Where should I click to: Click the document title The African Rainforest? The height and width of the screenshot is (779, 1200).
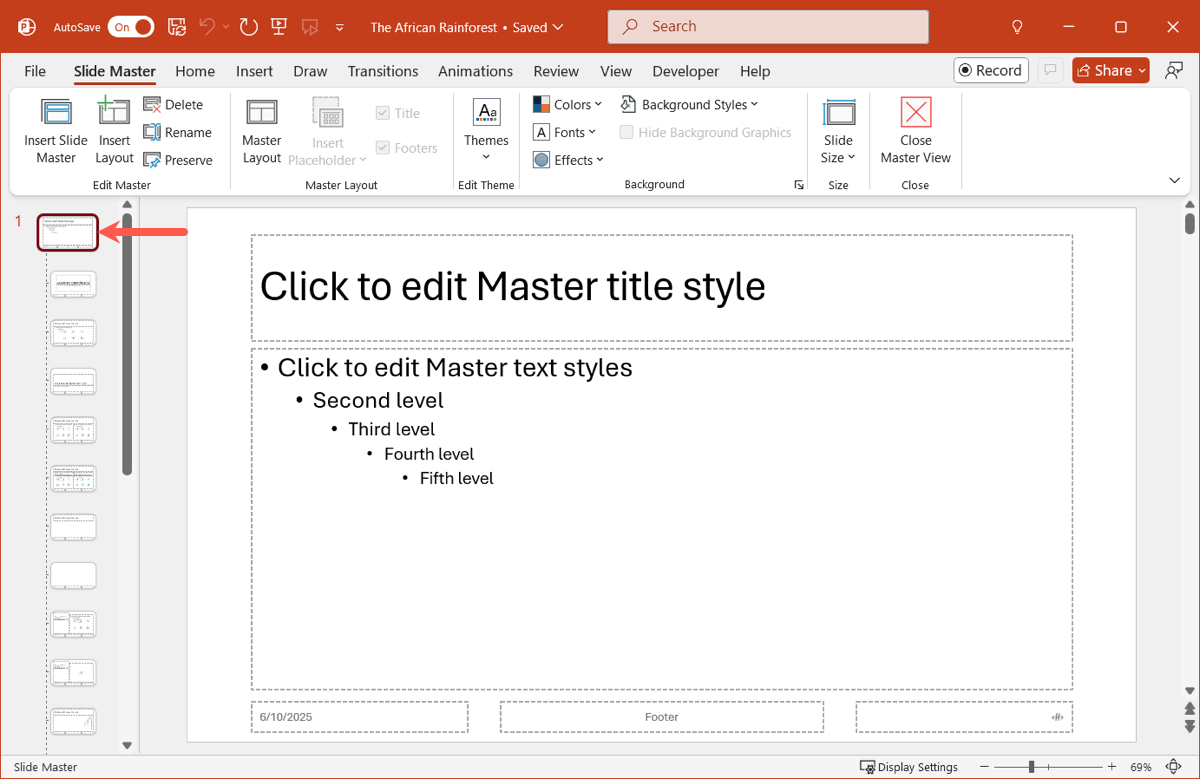click(x=433, y=27)
